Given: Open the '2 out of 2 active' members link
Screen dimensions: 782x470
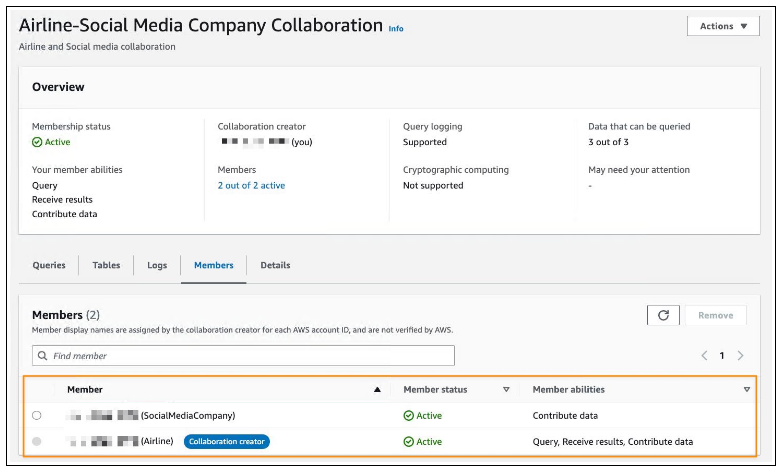Looking at the screenshot, I should (251, 185).
